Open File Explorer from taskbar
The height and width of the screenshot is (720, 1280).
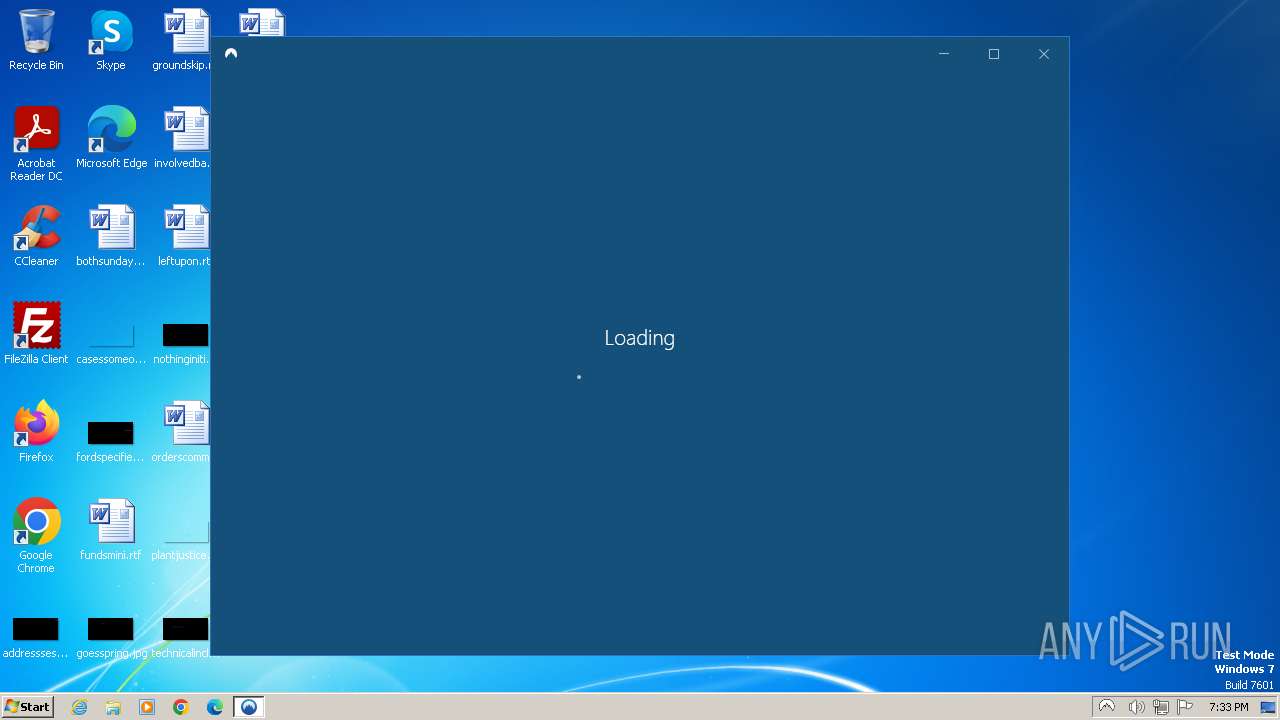click(113, 707)
